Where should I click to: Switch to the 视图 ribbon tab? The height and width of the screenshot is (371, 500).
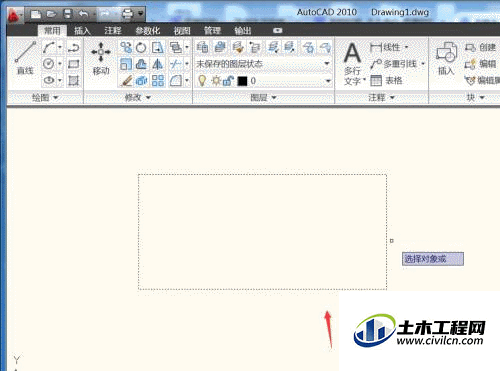182,31
